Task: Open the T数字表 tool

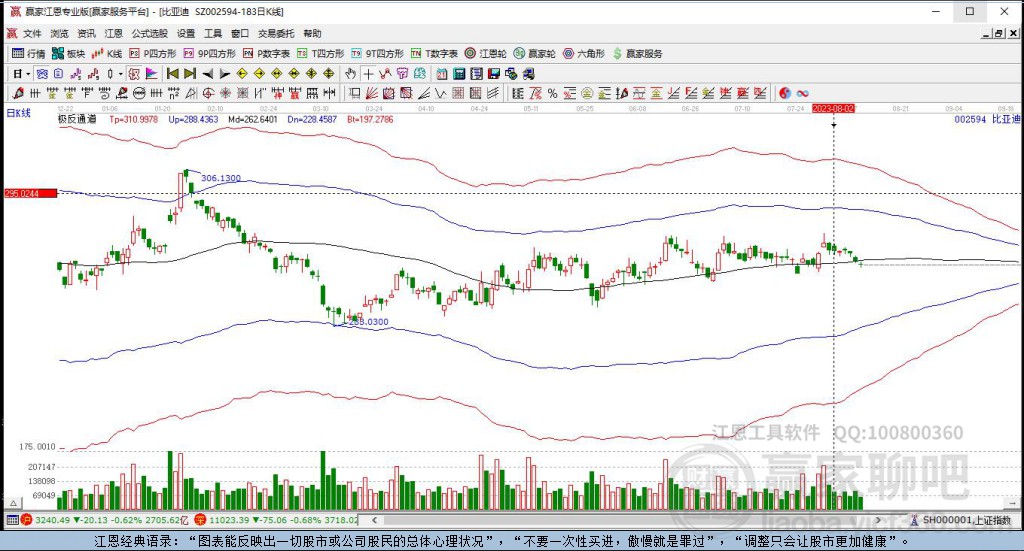Action: click(x=434, y=54)
